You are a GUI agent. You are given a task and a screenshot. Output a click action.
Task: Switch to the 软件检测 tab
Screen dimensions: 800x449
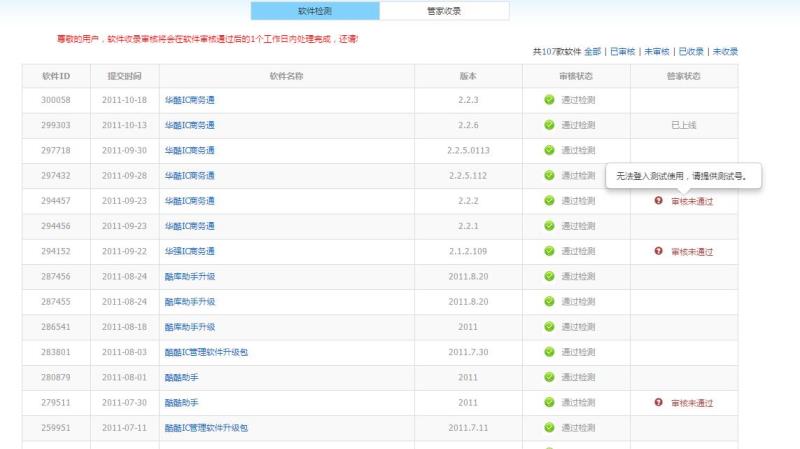(315, 11)
